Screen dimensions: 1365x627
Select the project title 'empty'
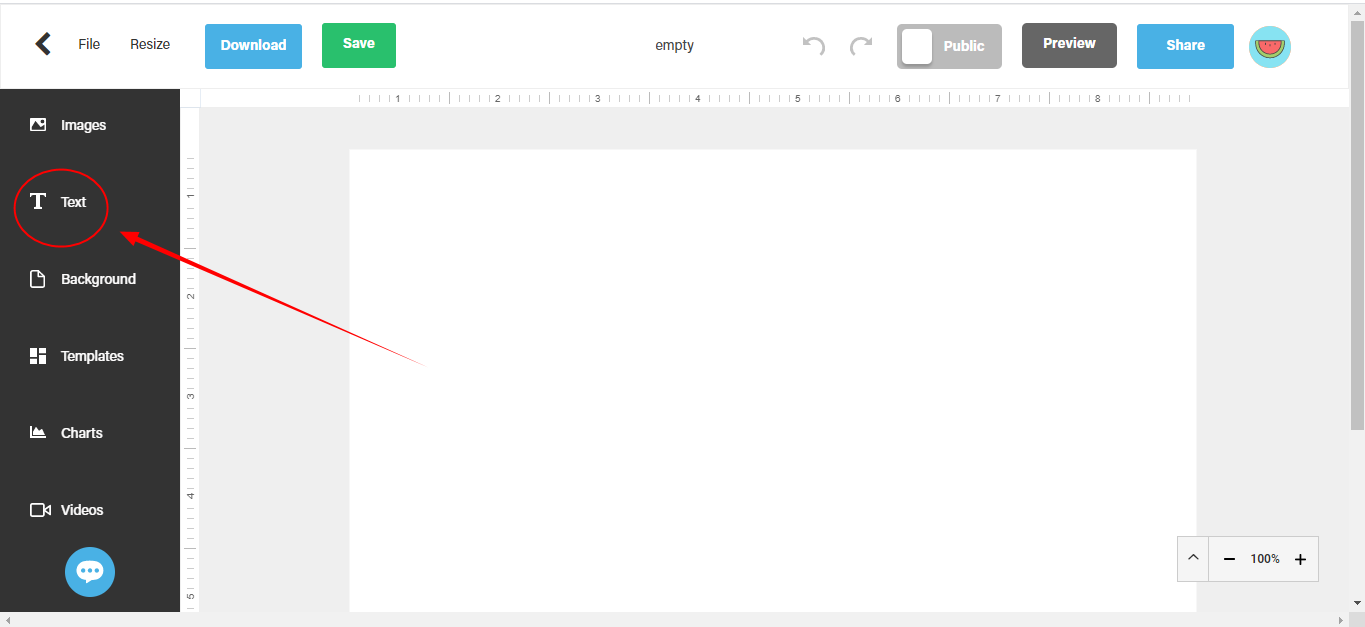[x=675, y=45]
